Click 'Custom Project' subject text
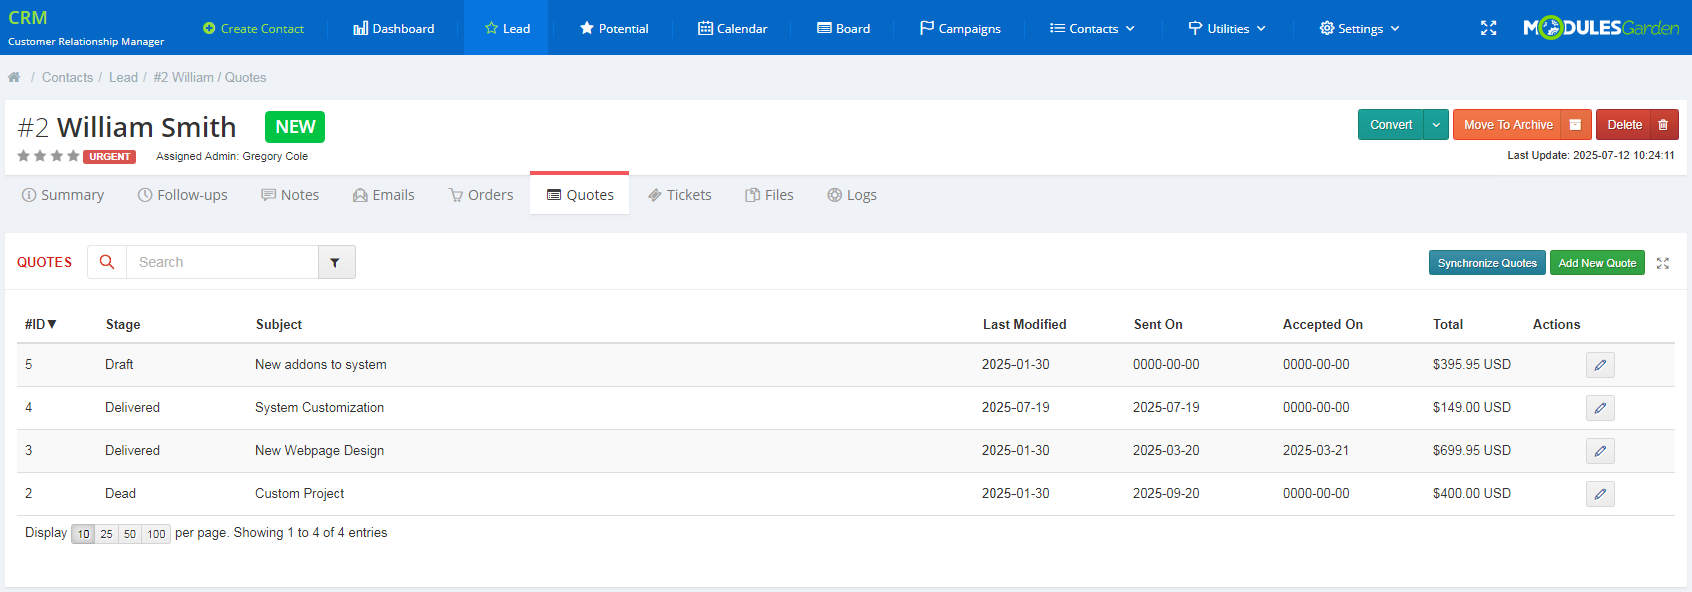Viewport: 1692px width, 592px height. coord(299,493)
